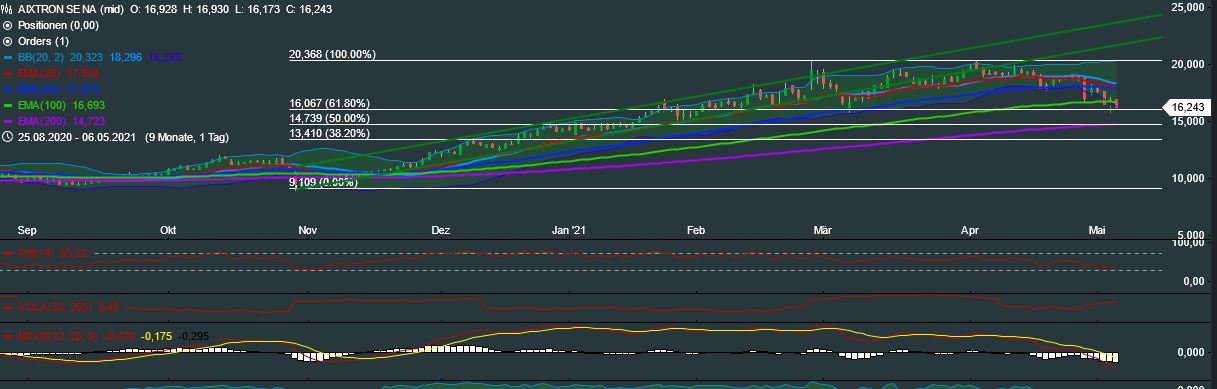1217x389 pixels.
Task: Click the candlestick chart-type icon beside AIXTRON
Action: (8, 9)
